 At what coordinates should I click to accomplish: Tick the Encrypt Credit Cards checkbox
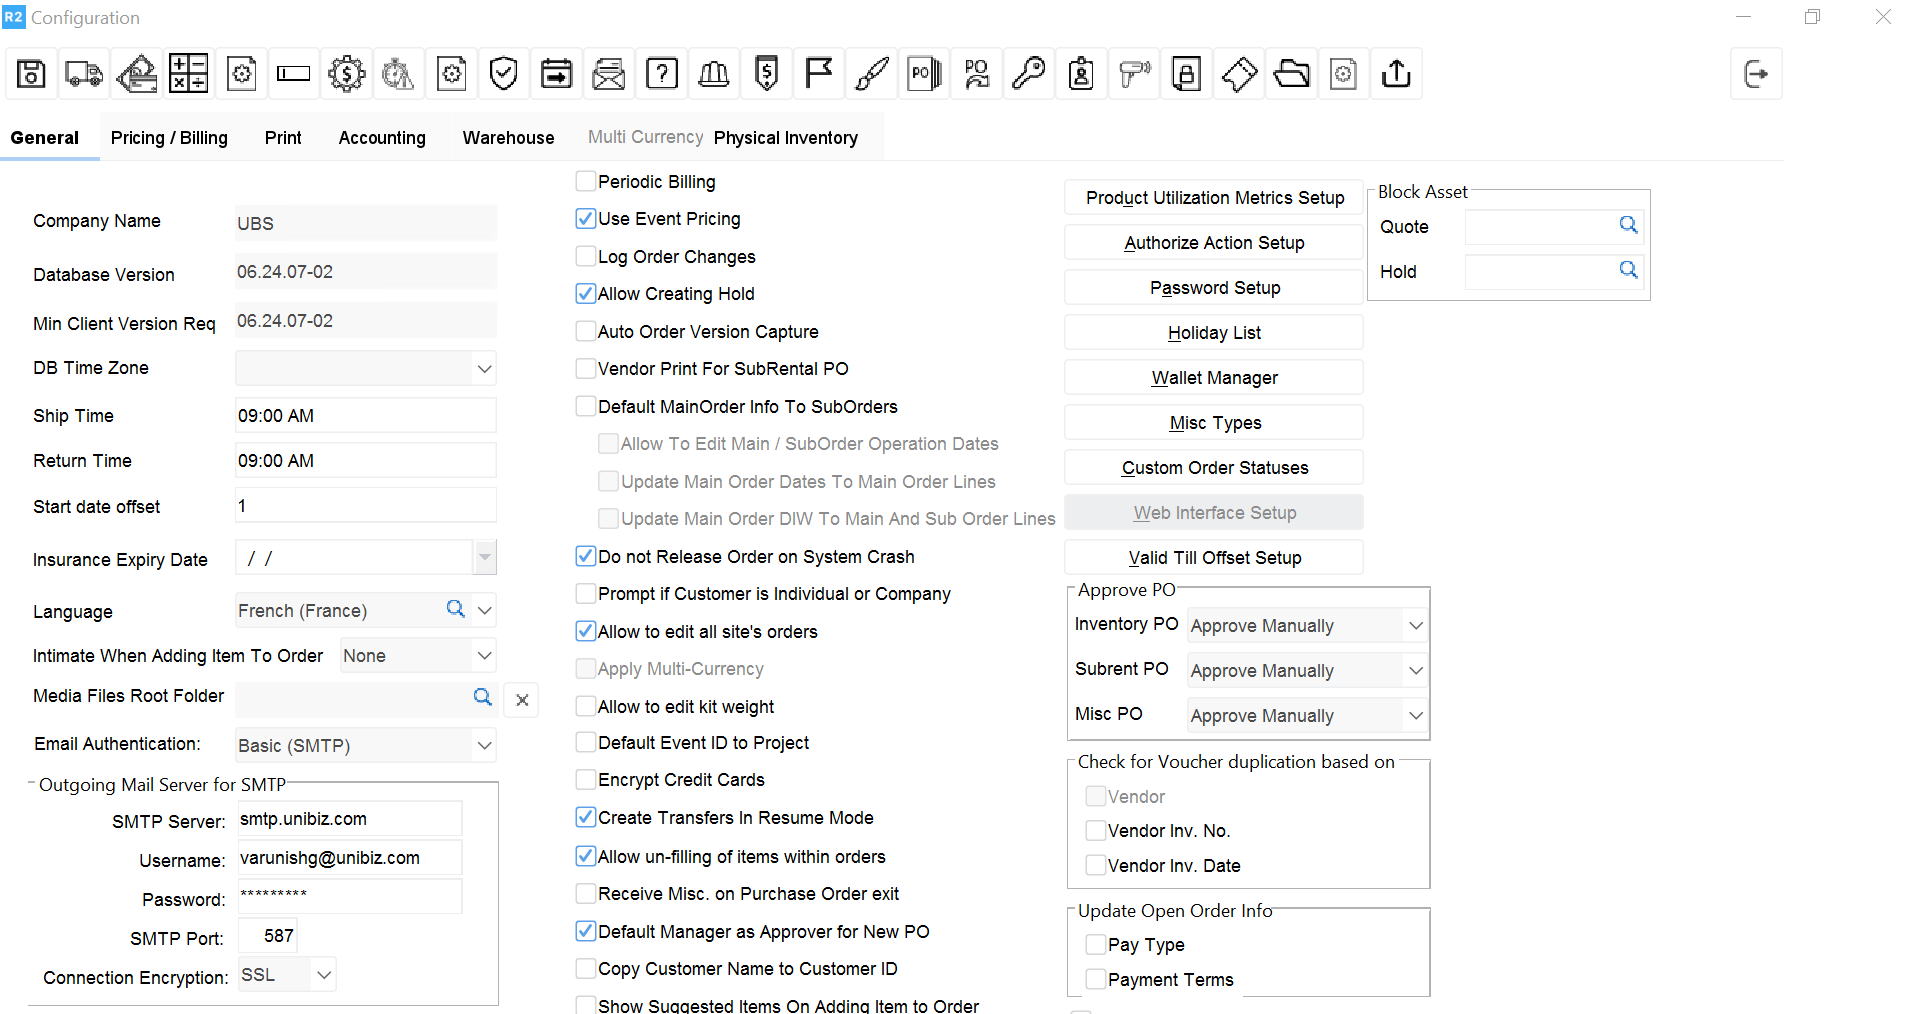(x=586, y=780)
